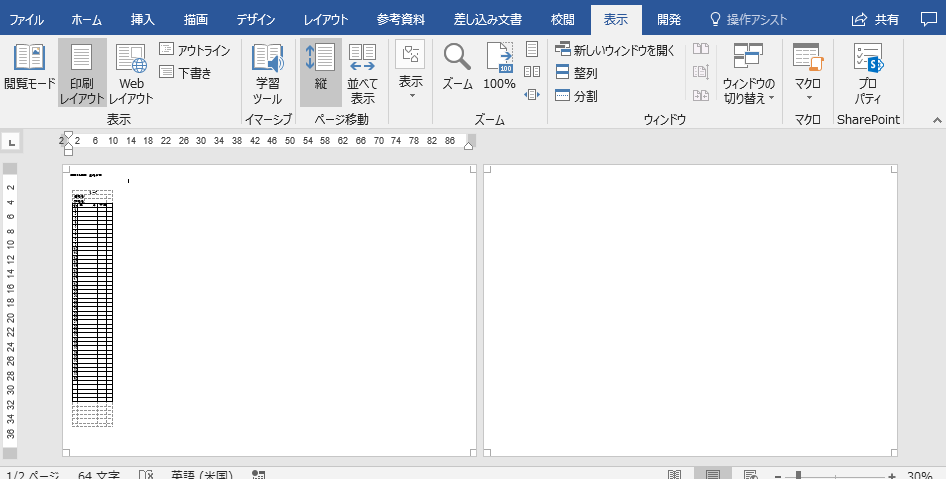Image resolution: width=946 pixels, height=479 pixels.
Task: Click the status bar print layout icon
Action: 713,474
